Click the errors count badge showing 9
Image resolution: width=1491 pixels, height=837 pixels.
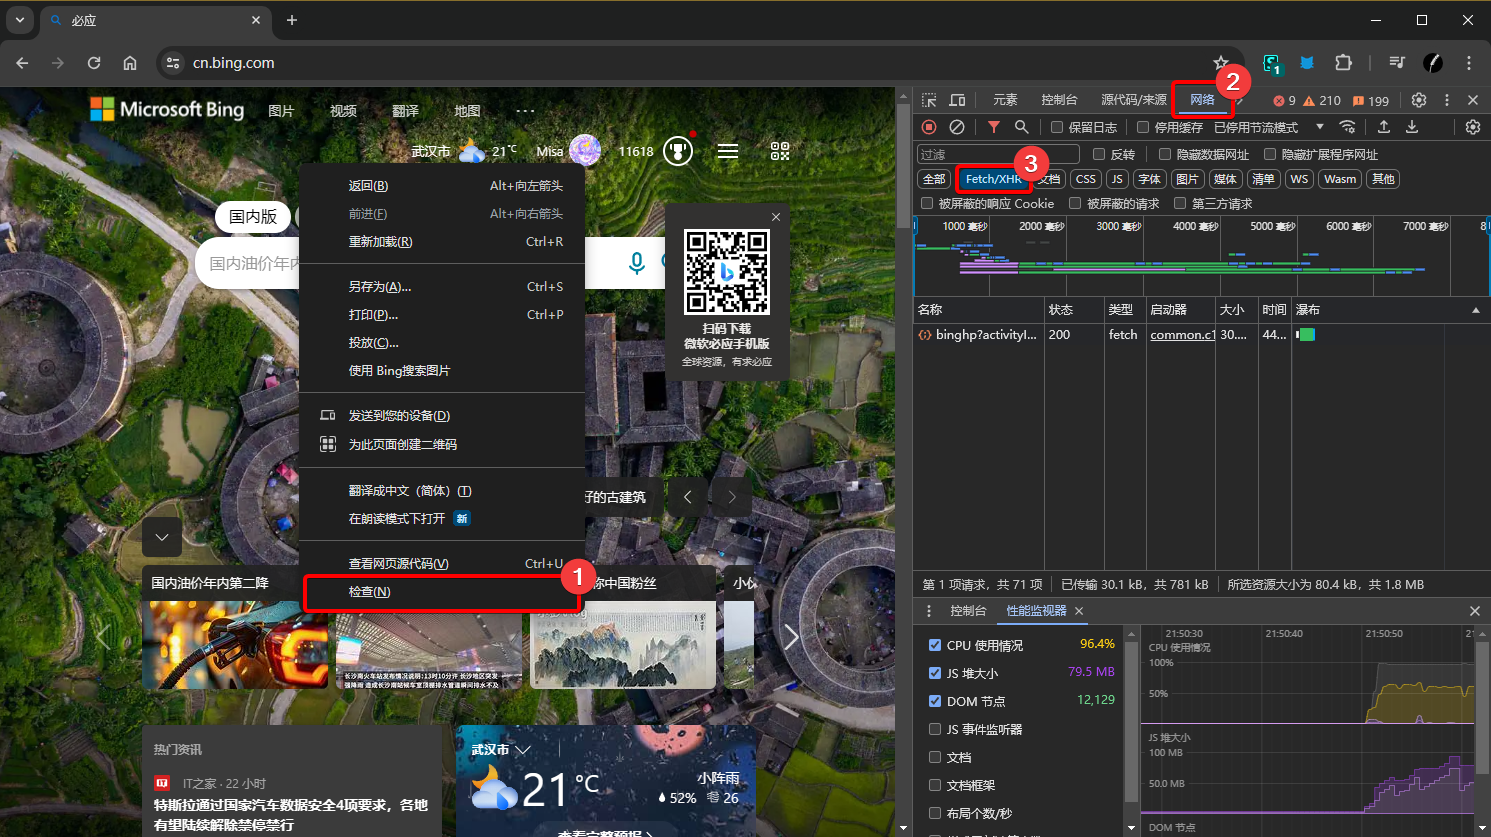(1284, 100)
